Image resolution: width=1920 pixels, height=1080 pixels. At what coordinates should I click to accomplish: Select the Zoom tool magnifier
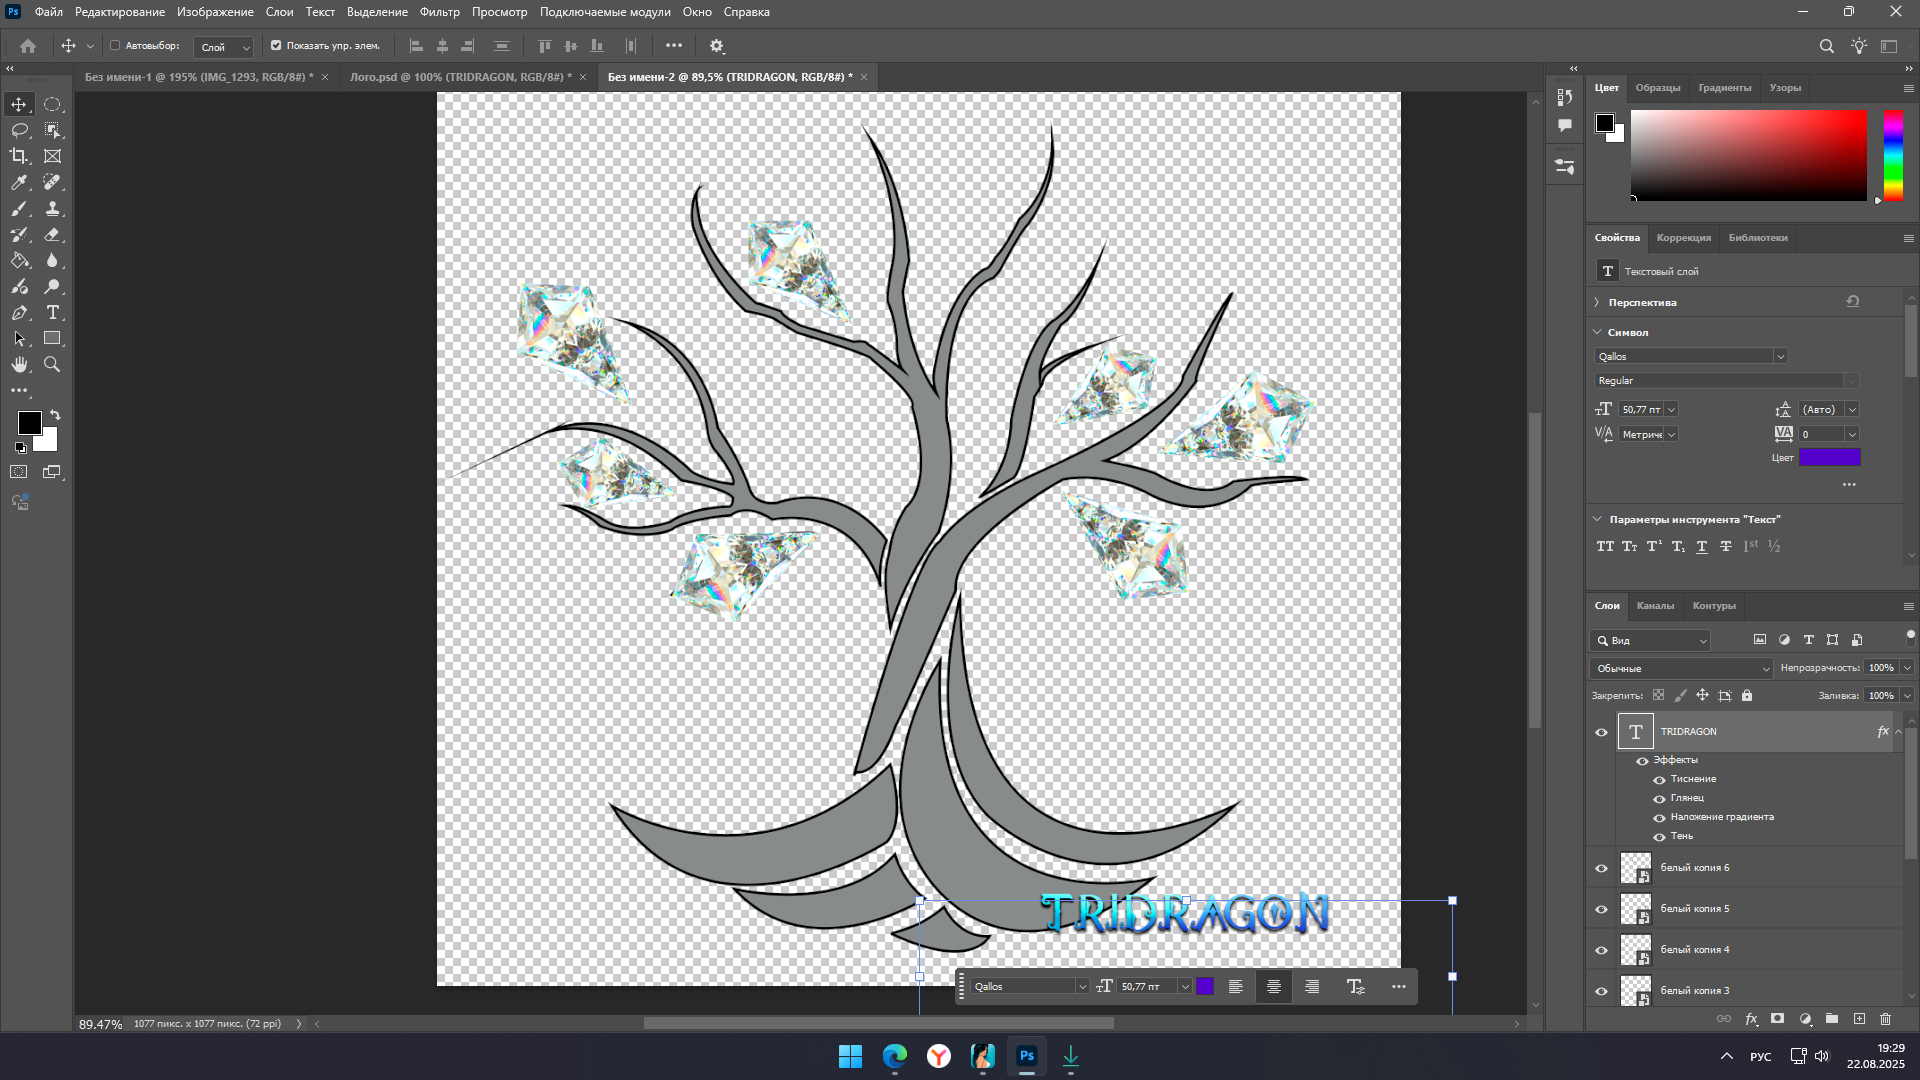point(52,365)
